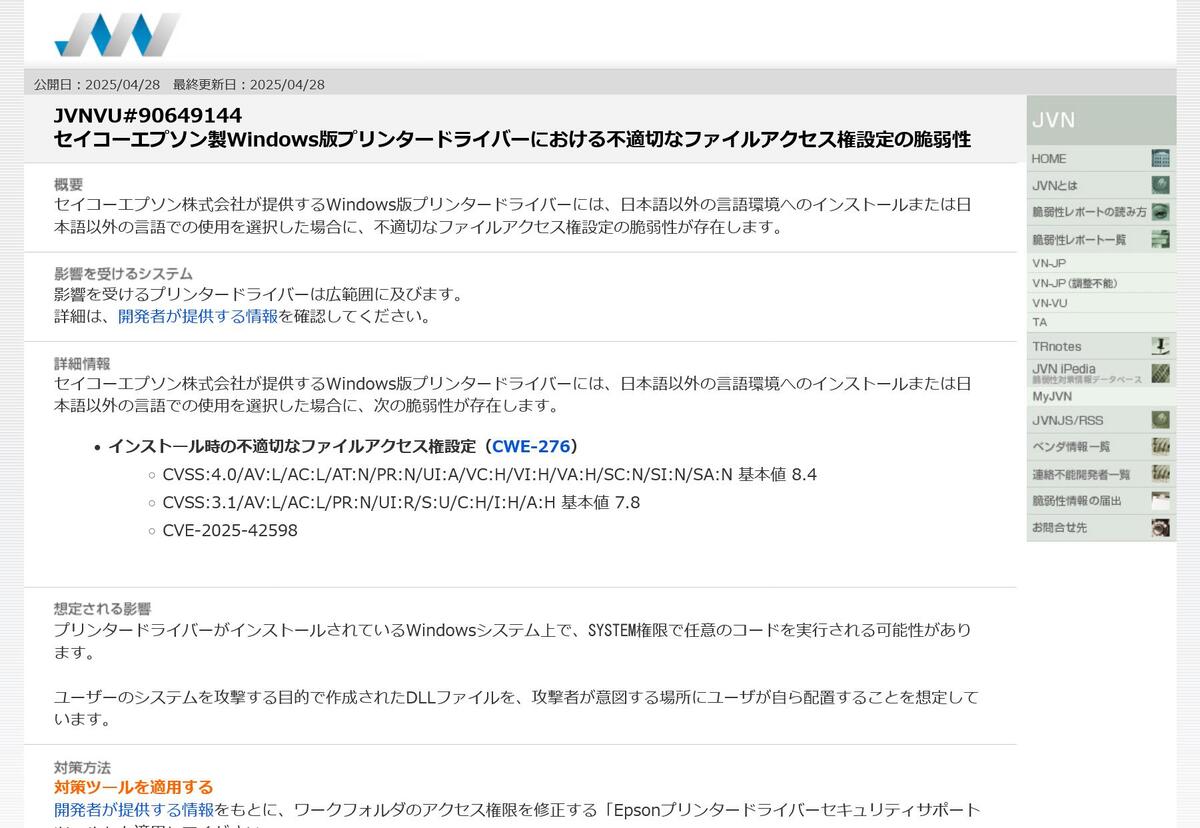
Task: Open the CWE-276 link
Action: 531,446
